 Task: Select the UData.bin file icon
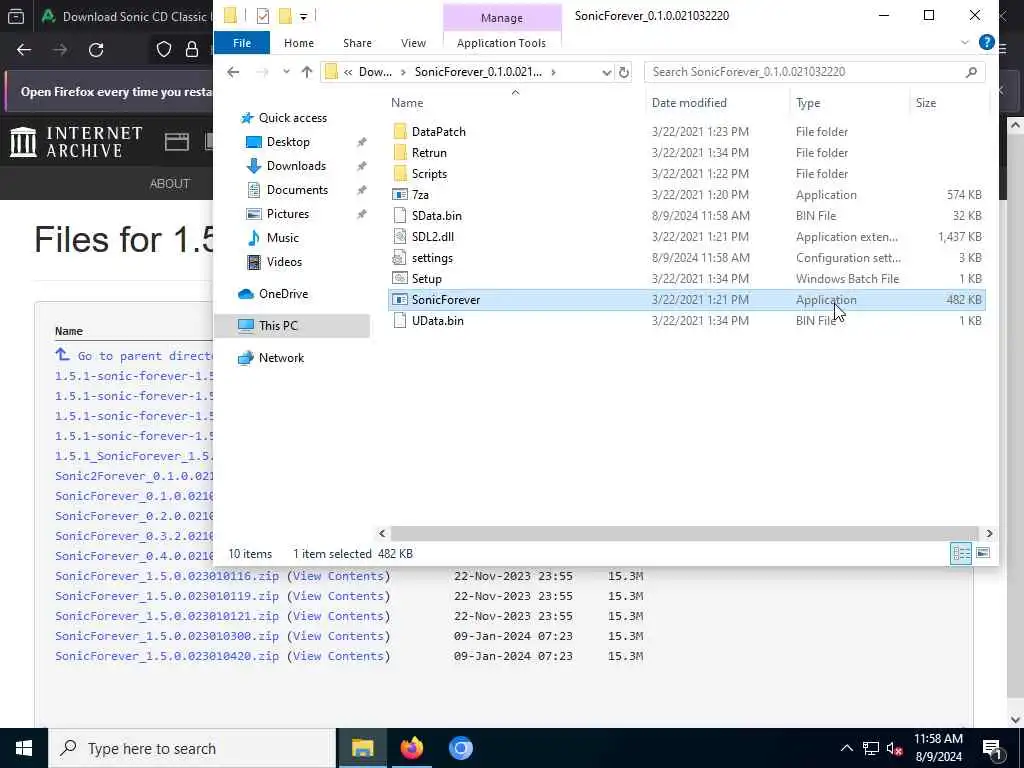400,321
